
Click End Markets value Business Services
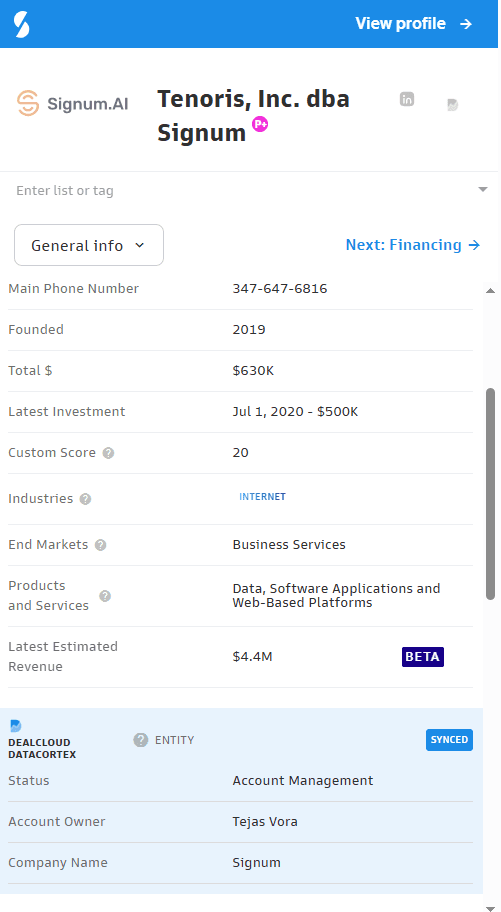tap(289, 545)
